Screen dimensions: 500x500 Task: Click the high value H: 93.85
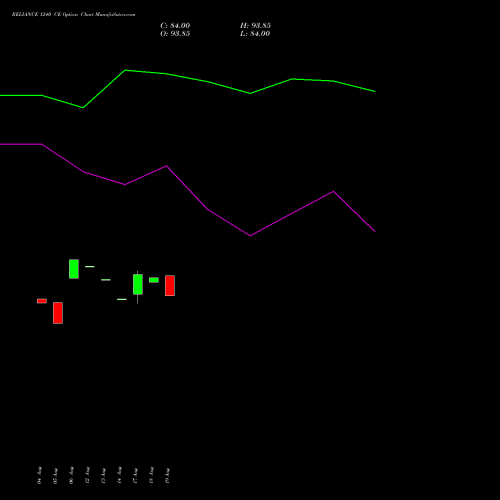coord(255,26)
